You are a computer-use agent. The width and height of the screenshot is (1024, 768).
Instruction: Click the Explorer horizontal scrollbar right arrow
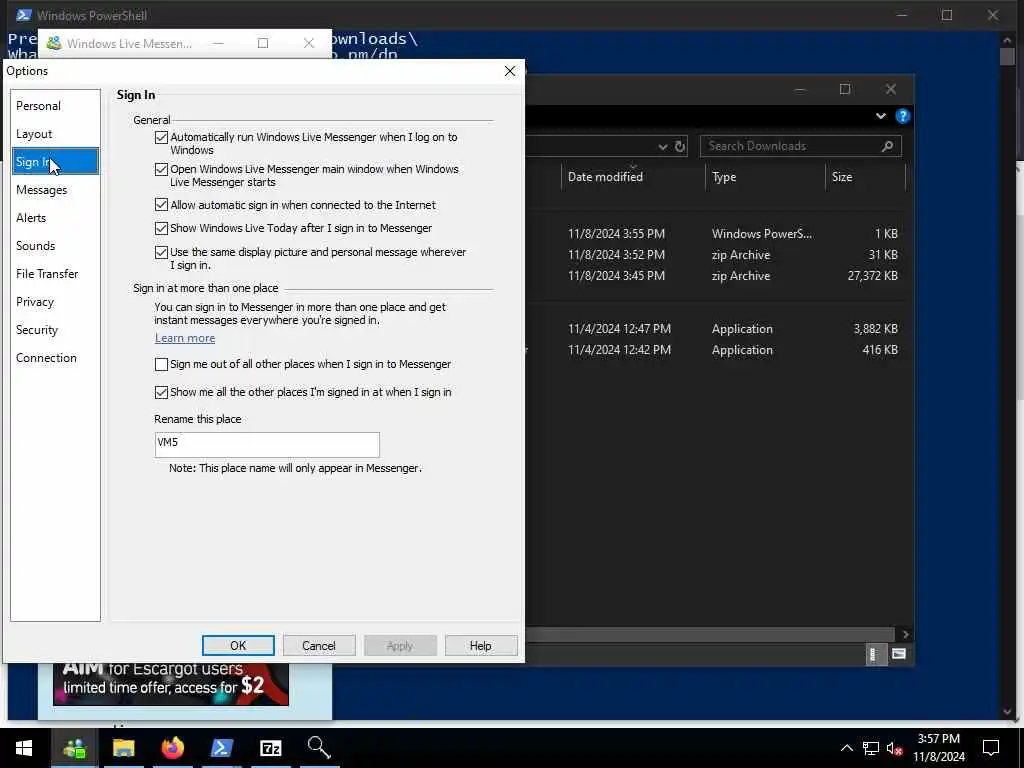click(x=905, y=635)
